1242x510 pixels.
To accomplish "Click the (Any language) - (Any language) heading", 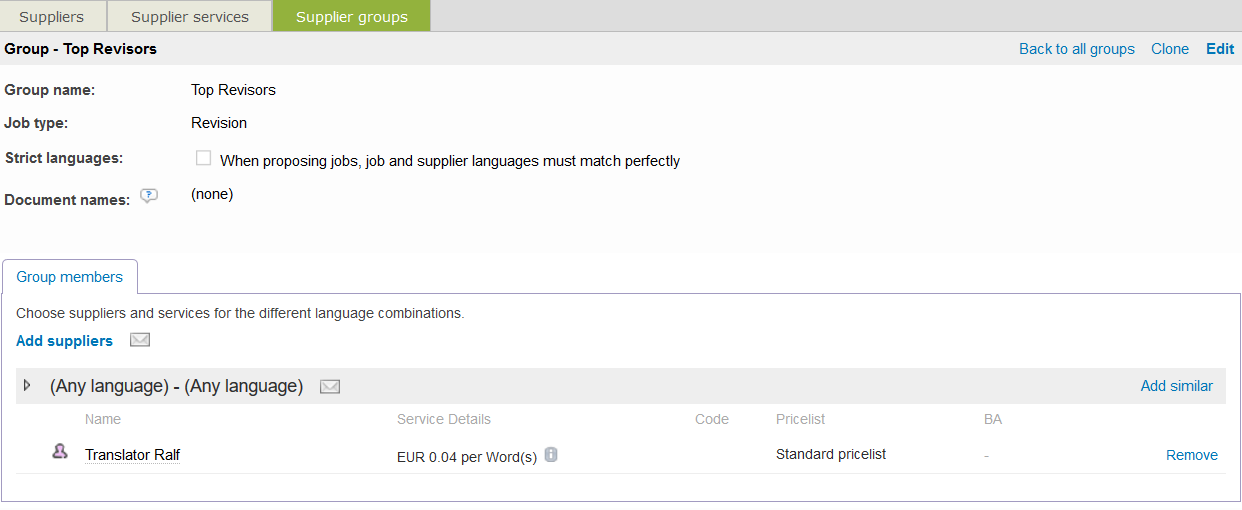I will click(176, 386).
